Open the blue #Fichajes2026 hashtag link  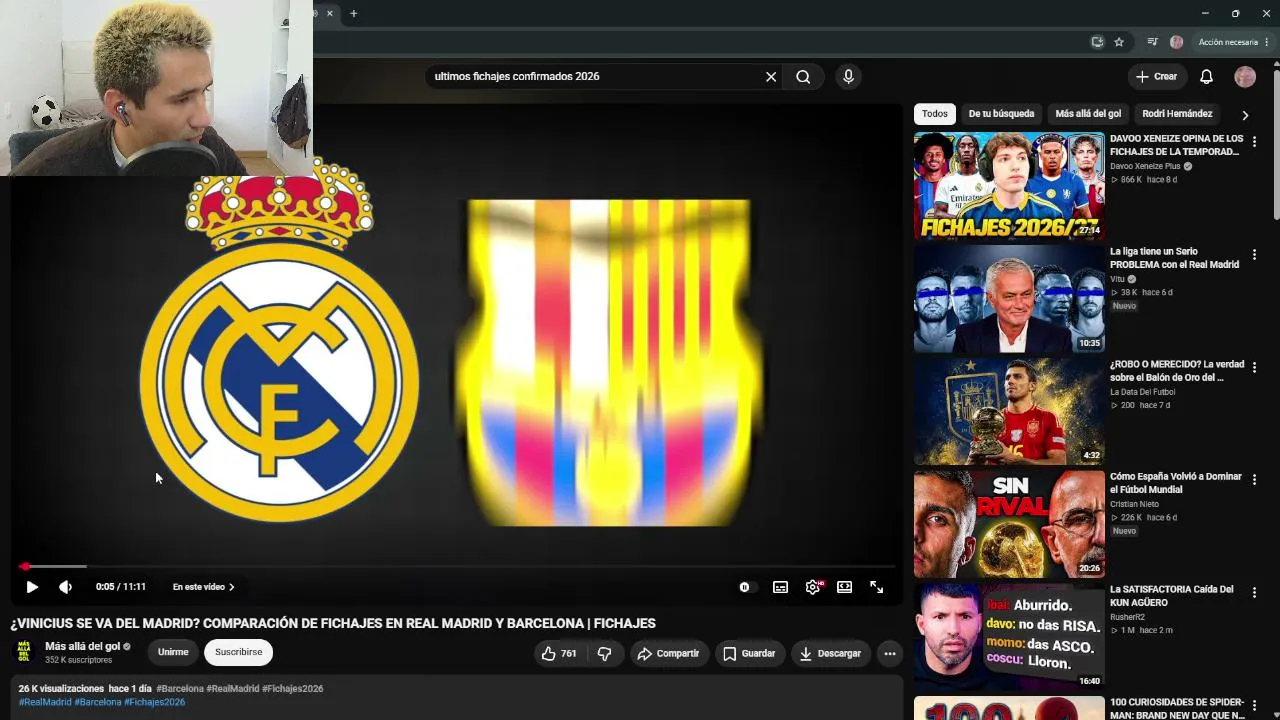(x=155, y=702)
